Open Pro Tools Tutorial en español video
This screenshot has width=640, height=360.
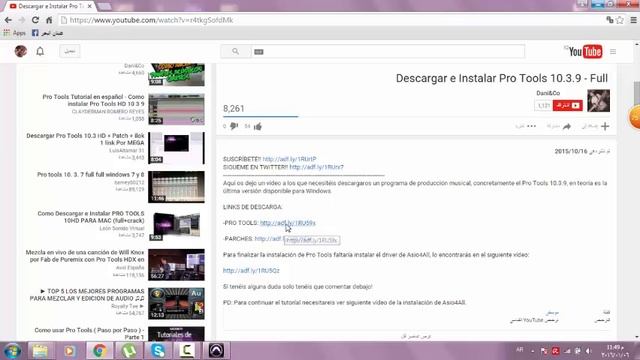click(93, 100)
